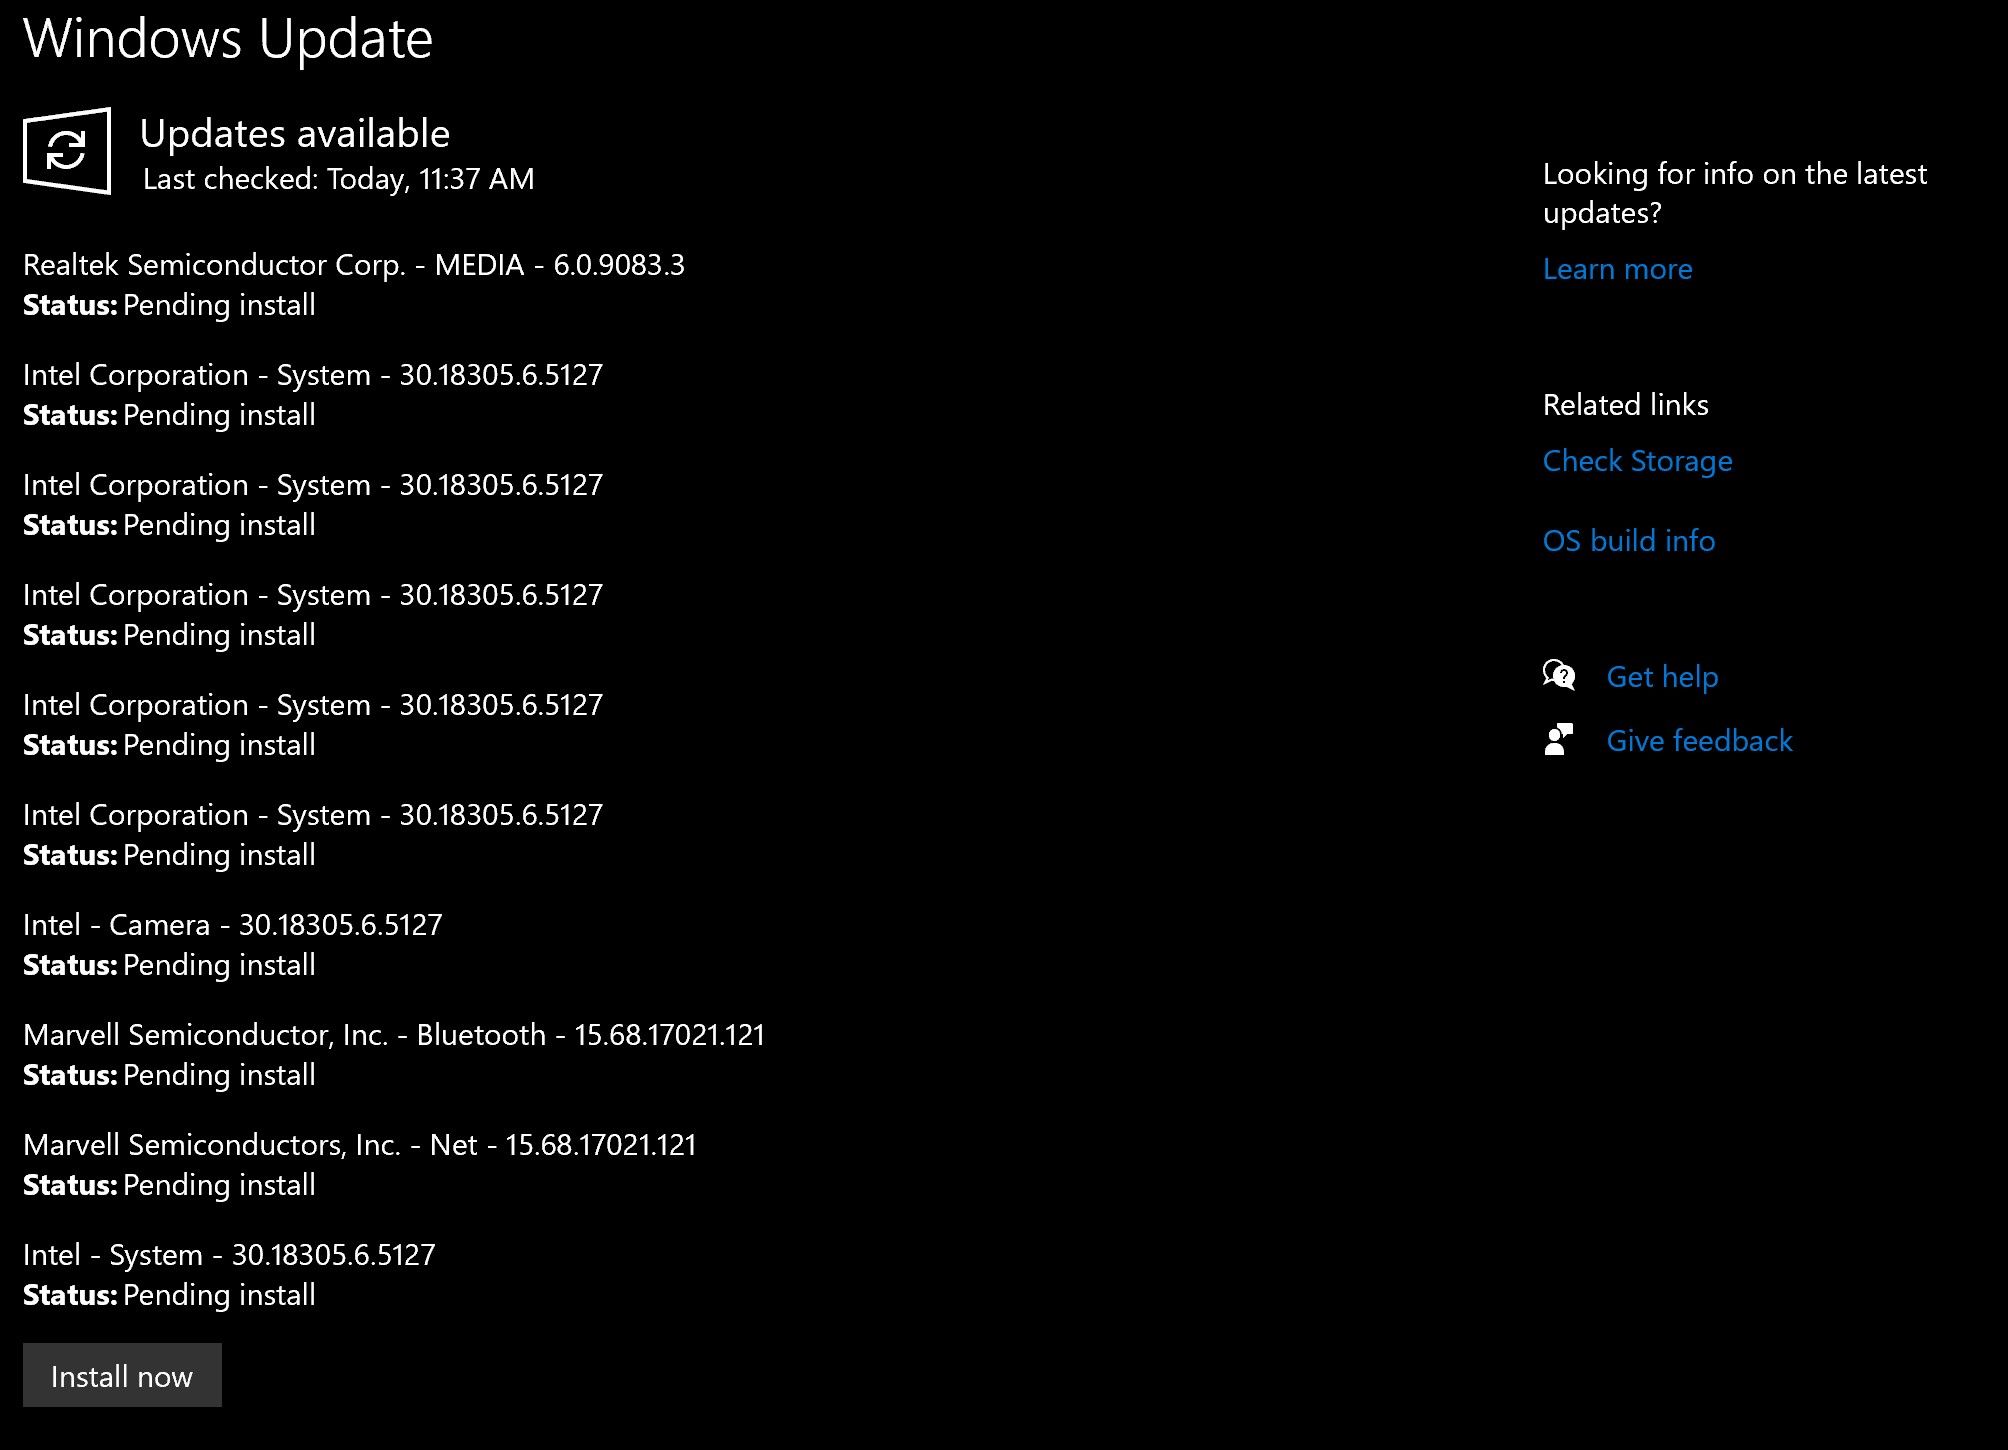2008x1450 pixels.
Task: Click the Windows Update refresh icon
Action: point(64,151)
